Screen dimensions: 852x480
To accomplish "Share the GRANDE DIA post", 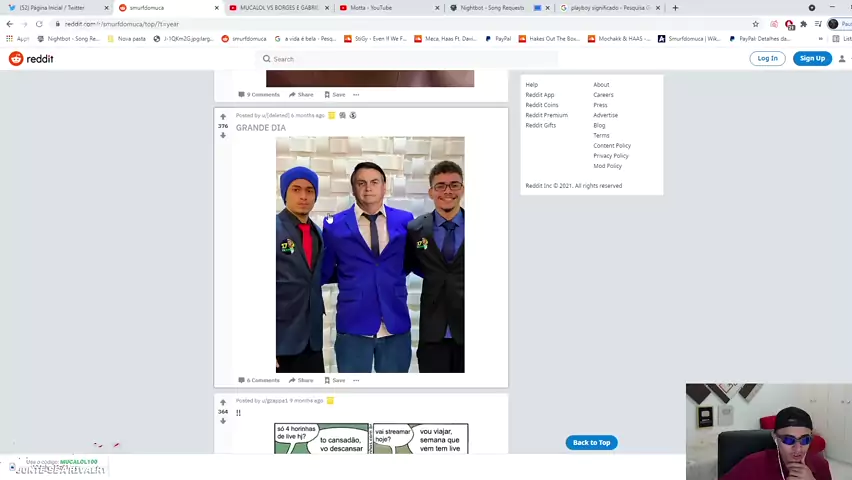I will [x=301, y=380].
